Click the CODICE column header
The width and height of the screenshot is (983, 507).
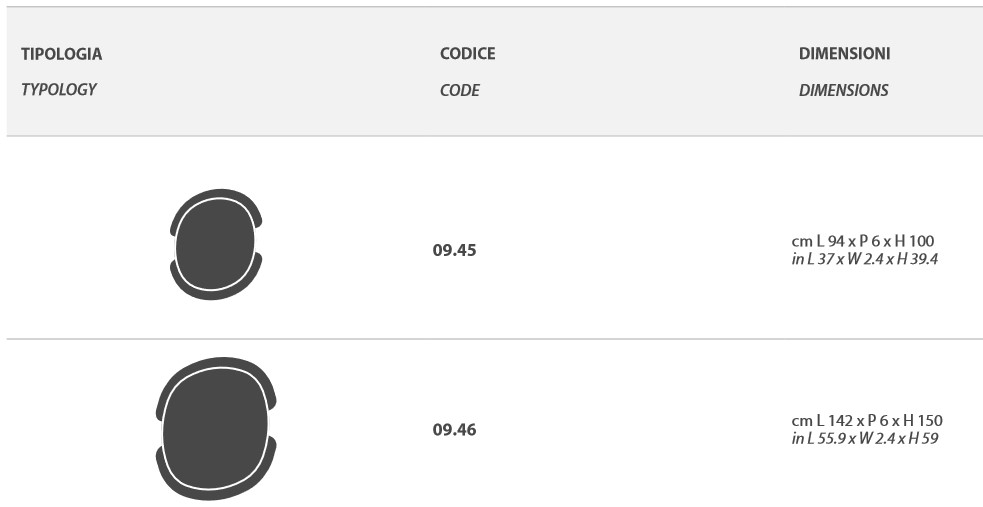click(467, 54)
